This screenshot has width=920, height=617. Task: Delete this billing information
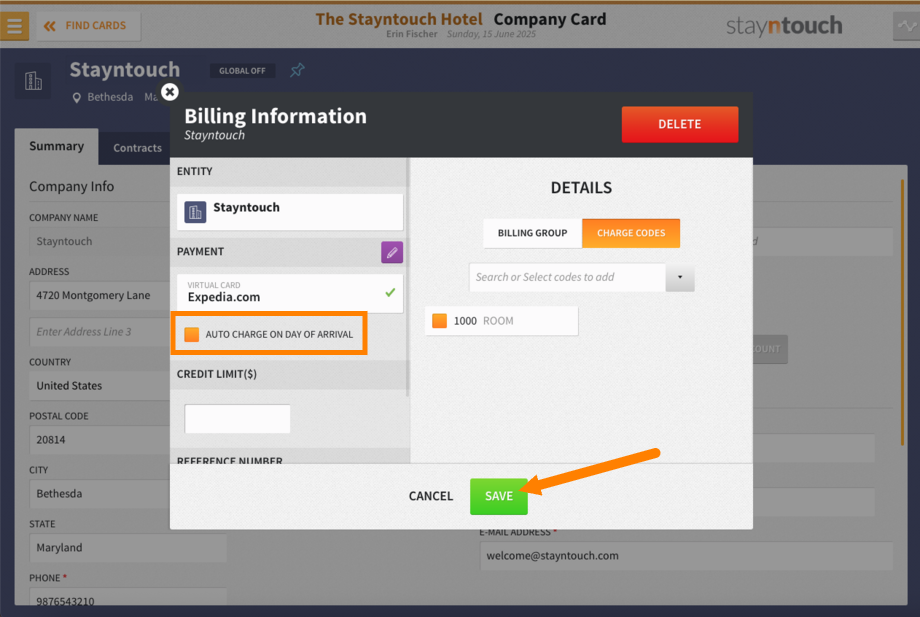[679, 124]
